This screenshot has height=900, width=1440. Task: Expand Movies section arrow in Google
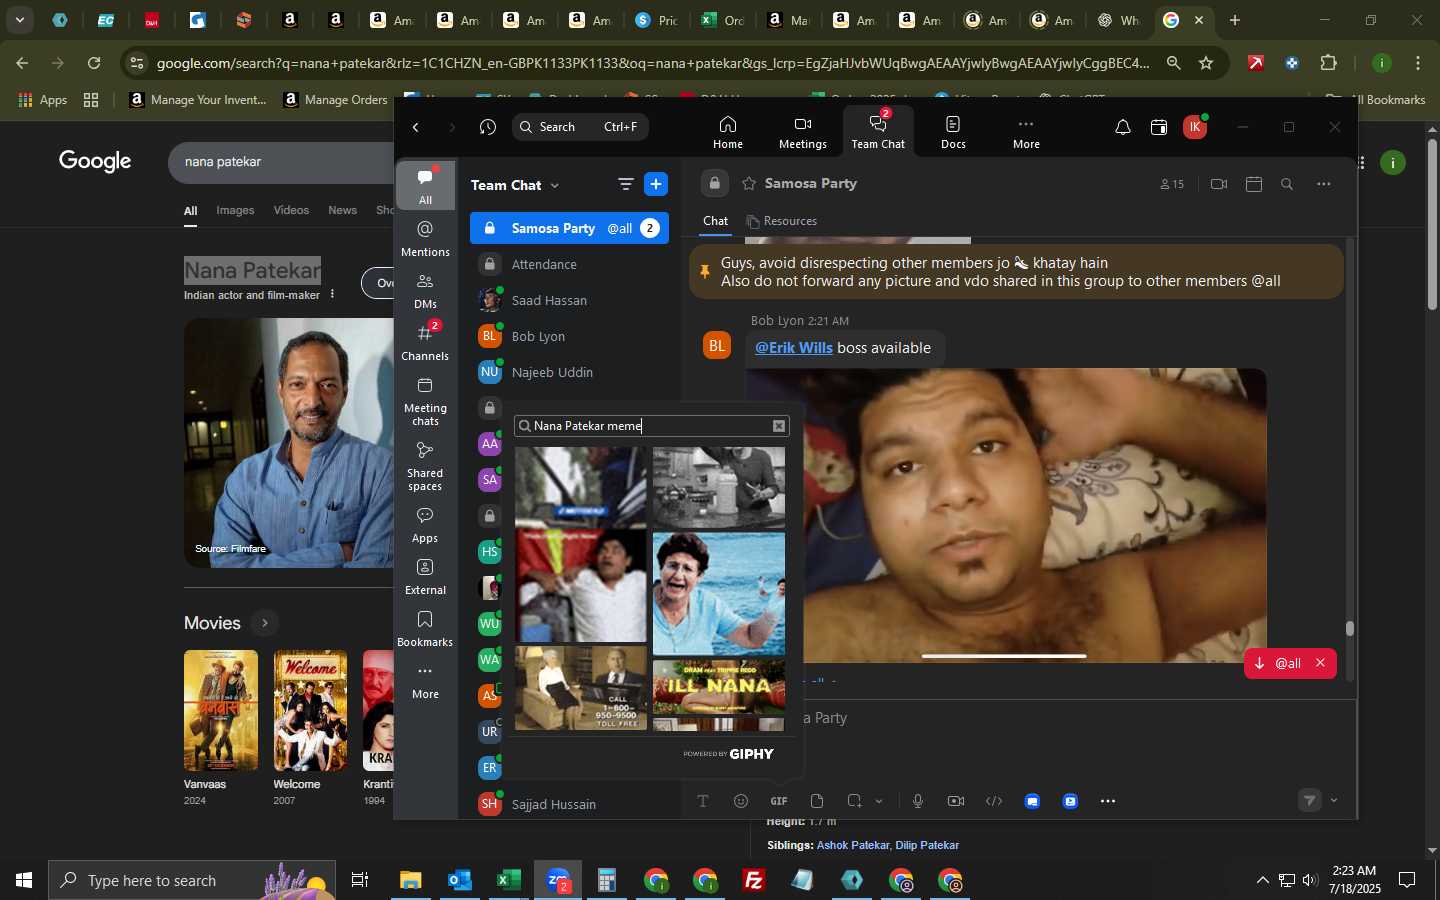tap(265, 623)
